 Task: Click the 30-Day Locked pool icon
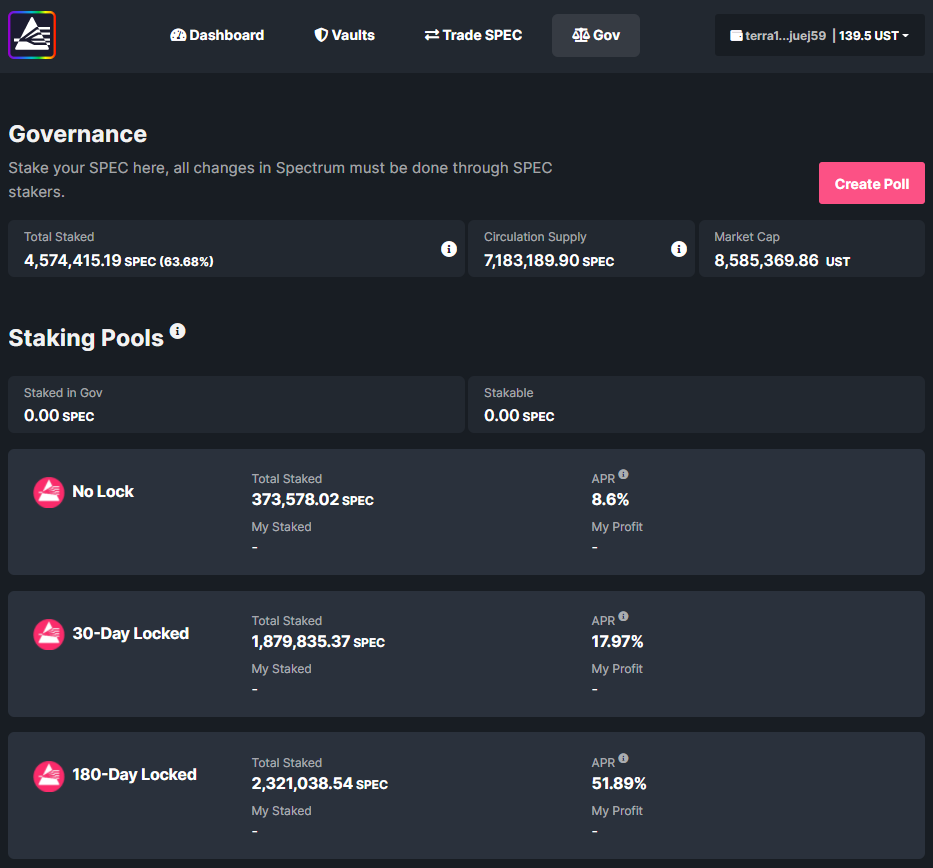click(49, 634)
